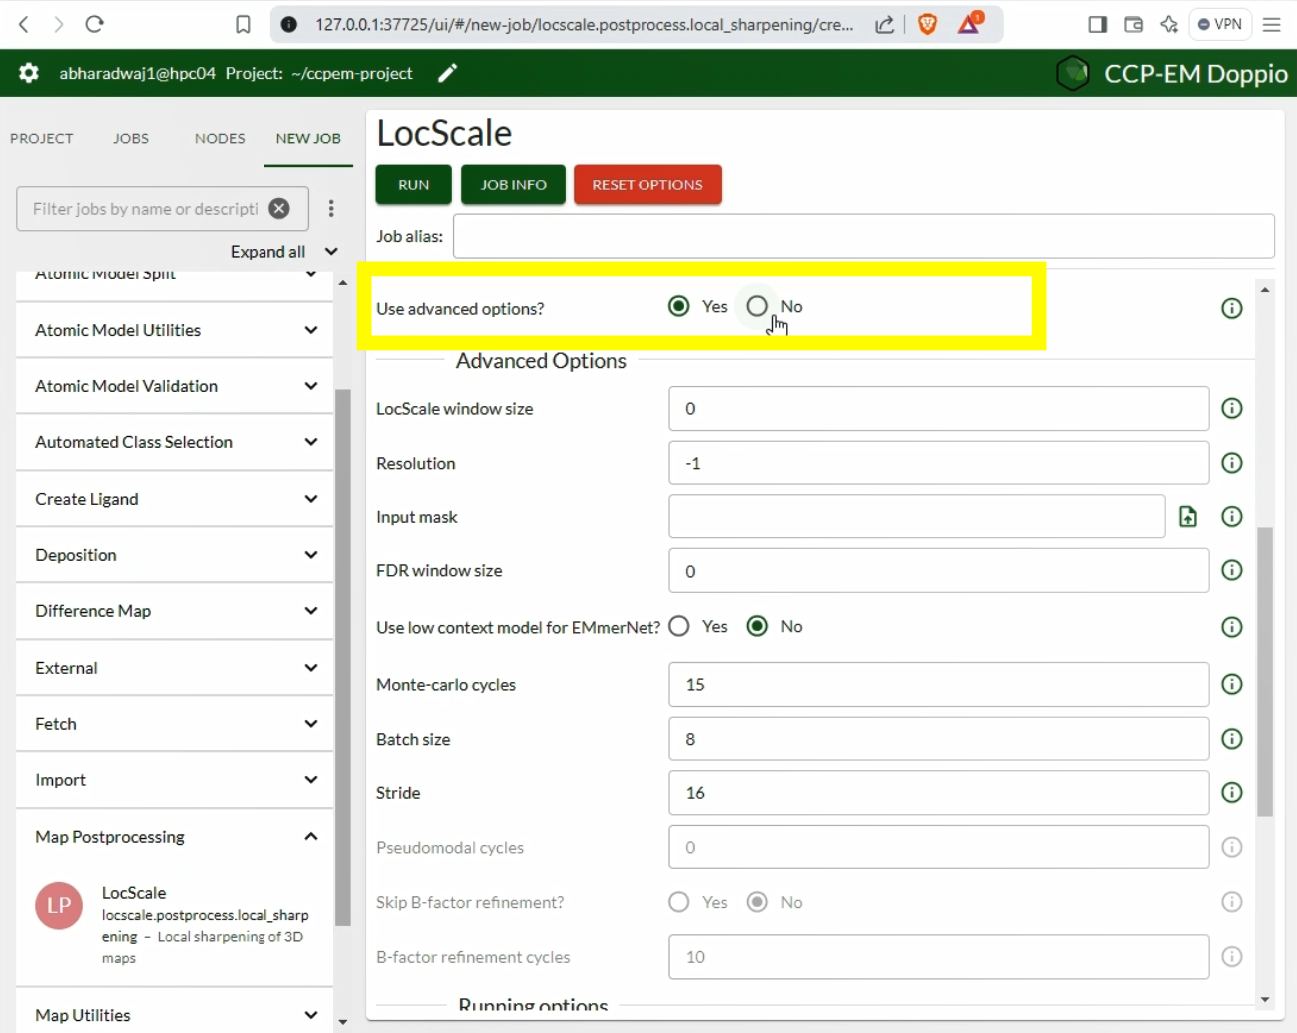Click the Resolution input field

pyautogui.click(x=938, y=463)
